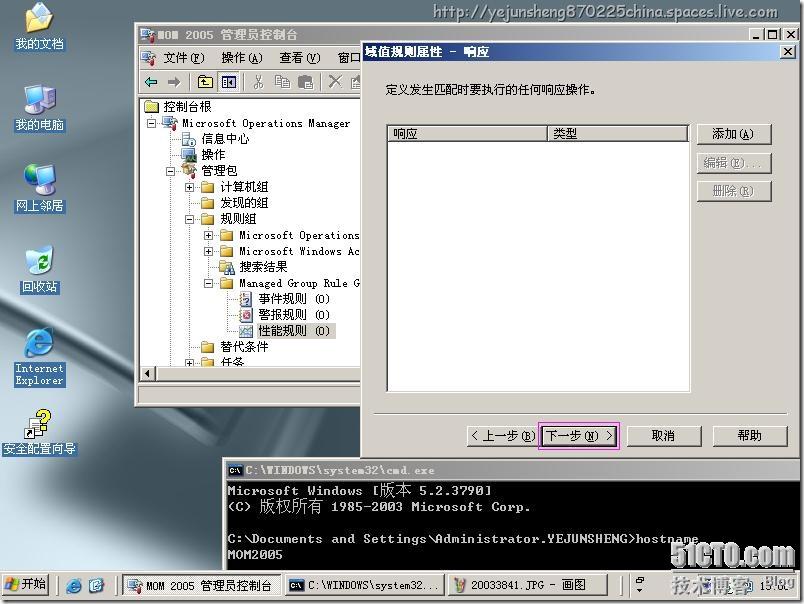804x604 pixels.
Task: Select the Recycle Bin desktop icon
Action: (39, 270)
